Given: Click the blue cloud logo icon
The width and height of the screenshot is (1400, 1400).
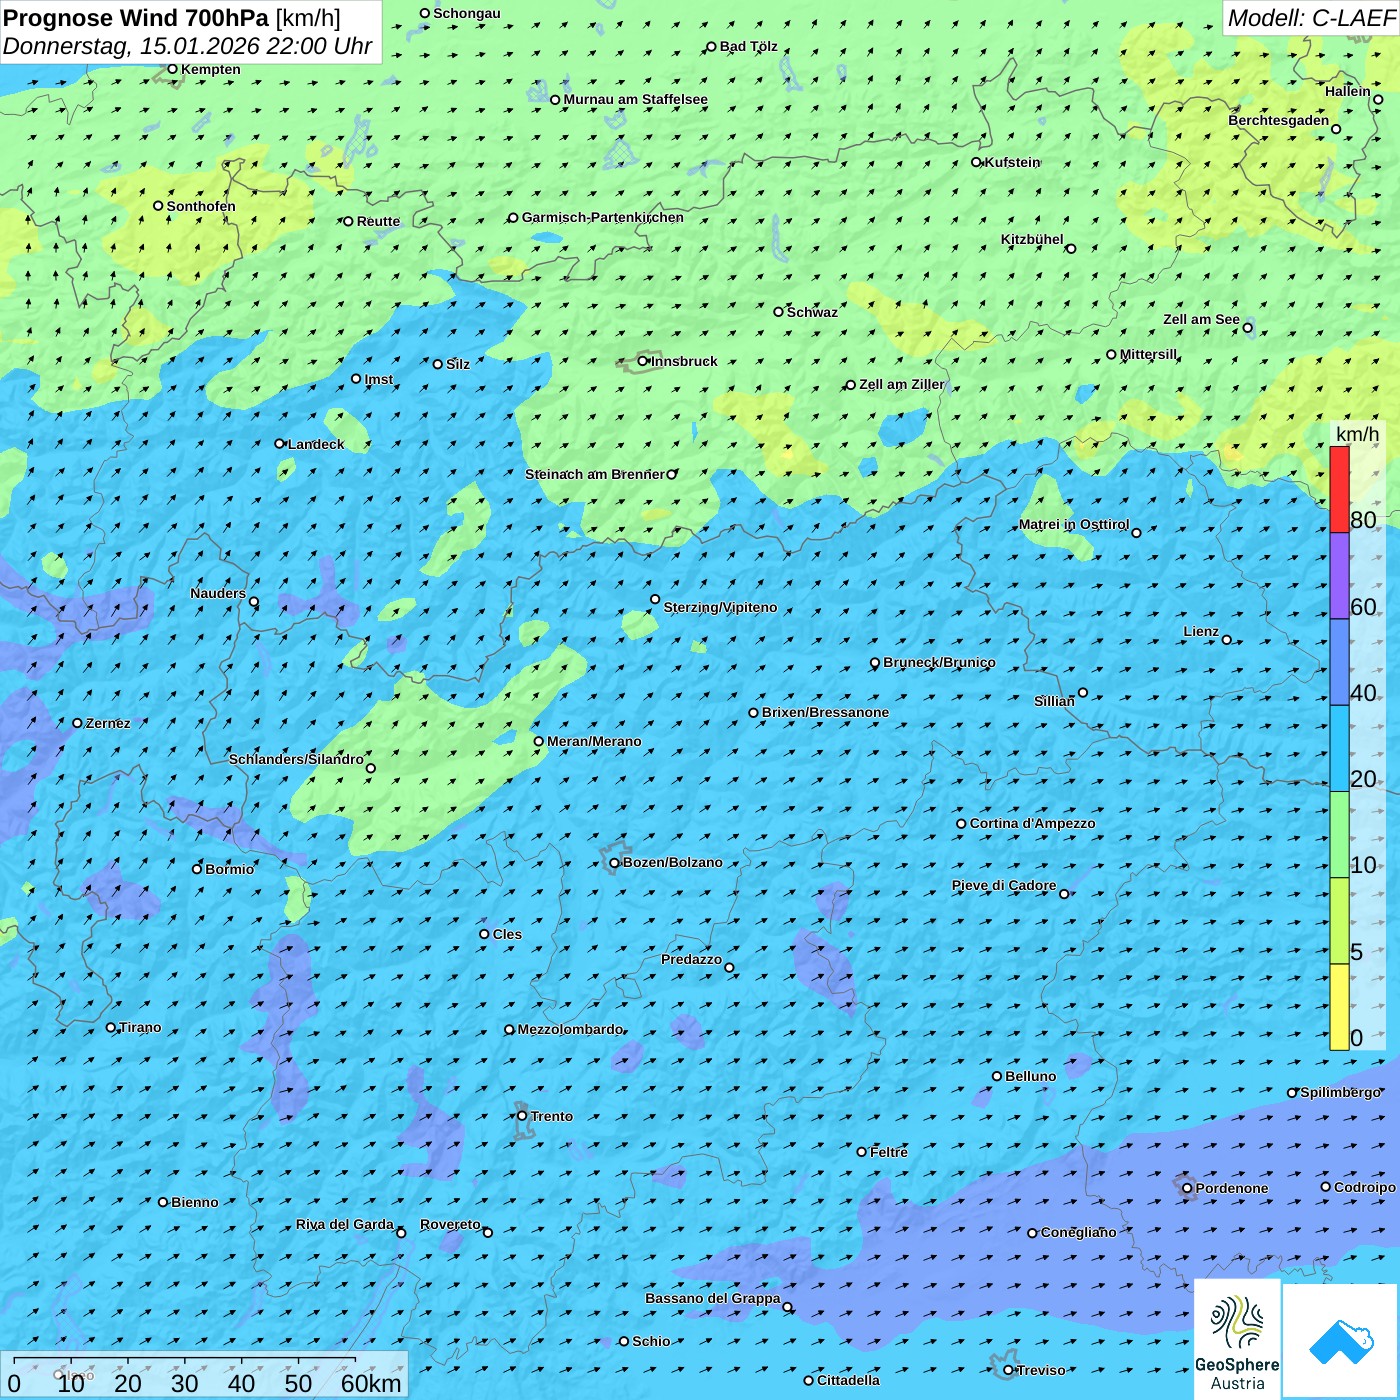Looking at the screenshot, I should click(1340, 1342).
